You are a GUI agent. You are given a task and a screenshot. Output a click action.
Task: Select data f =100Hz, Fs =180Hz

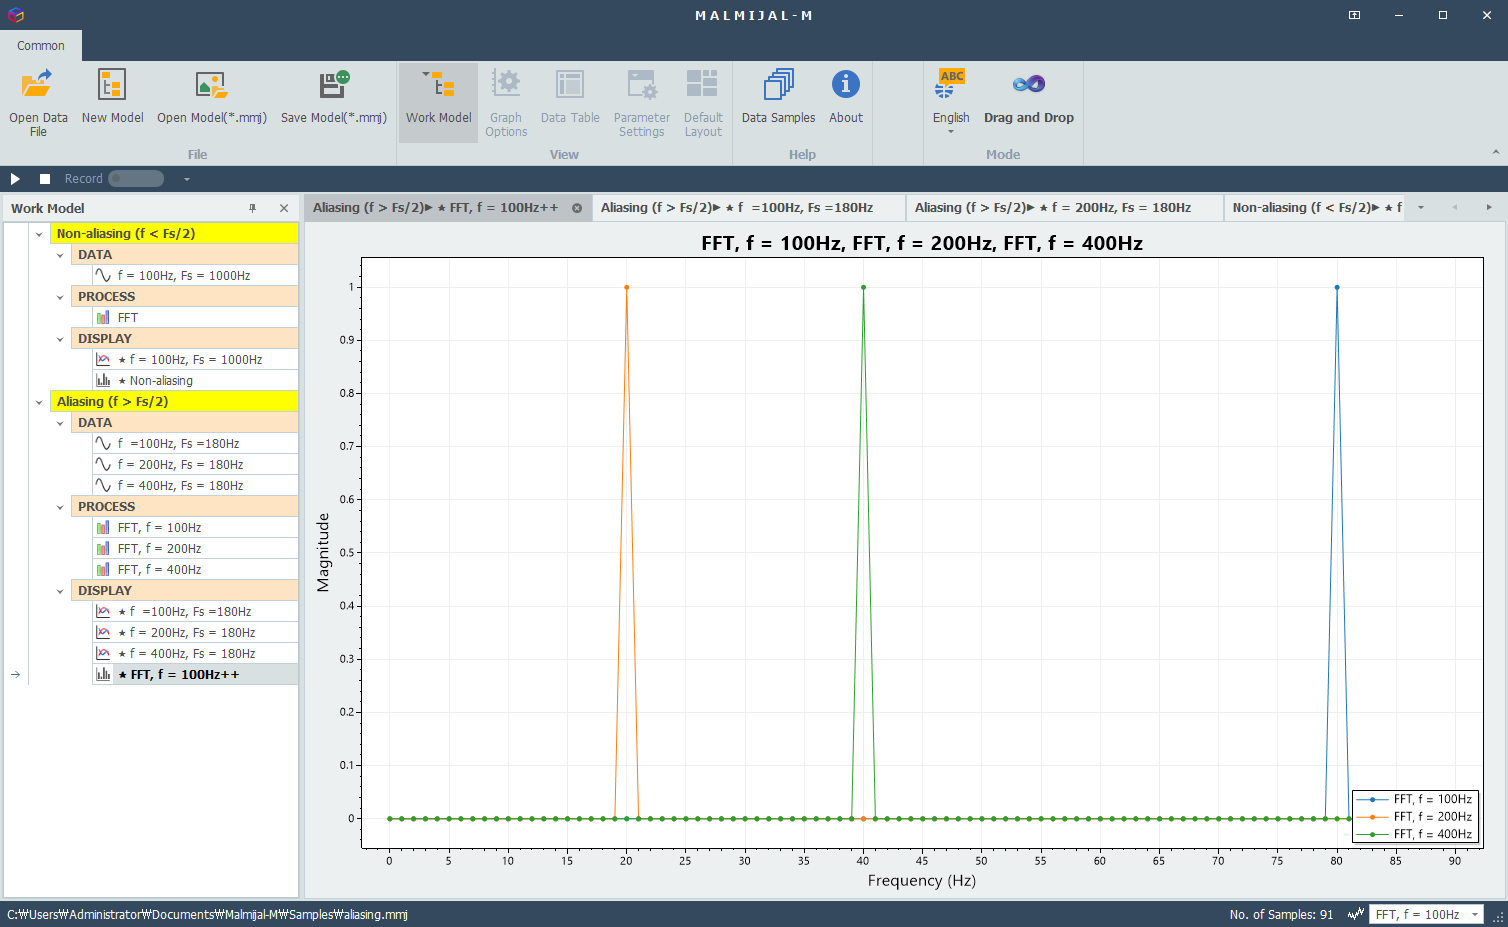point(195,443)
